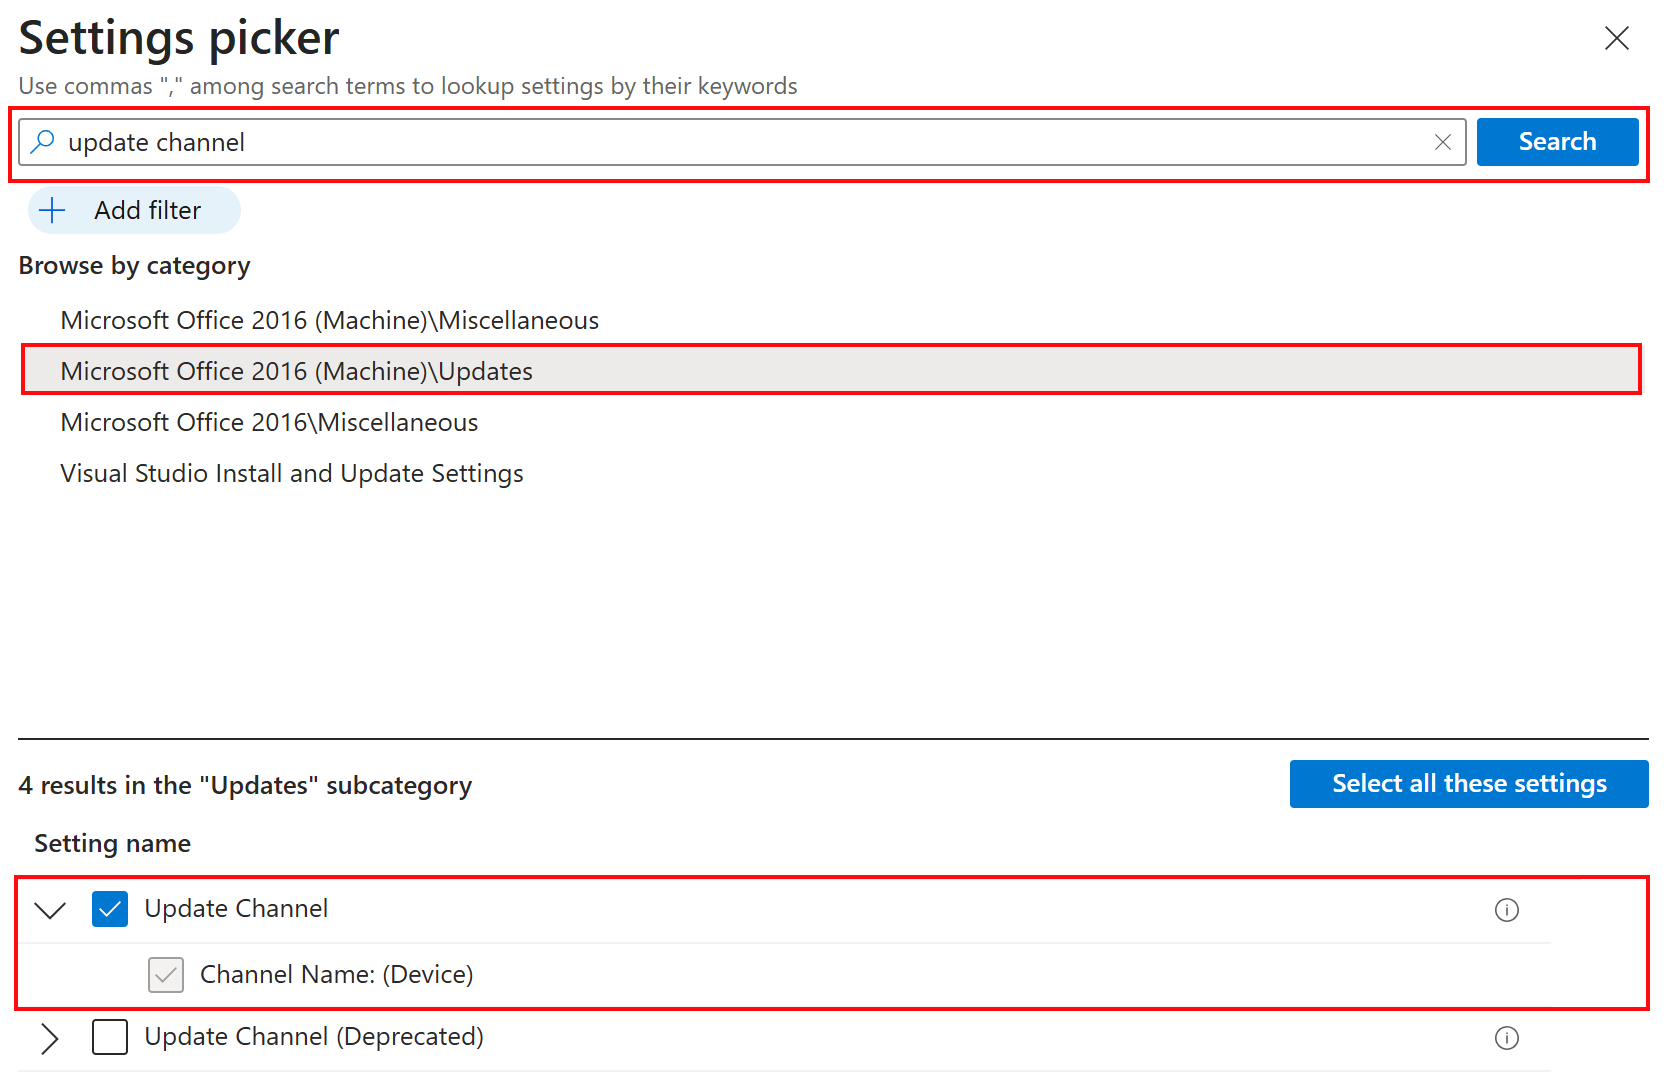Show info for Update Channel (Deprecated)

[x=1506, y=1038]
